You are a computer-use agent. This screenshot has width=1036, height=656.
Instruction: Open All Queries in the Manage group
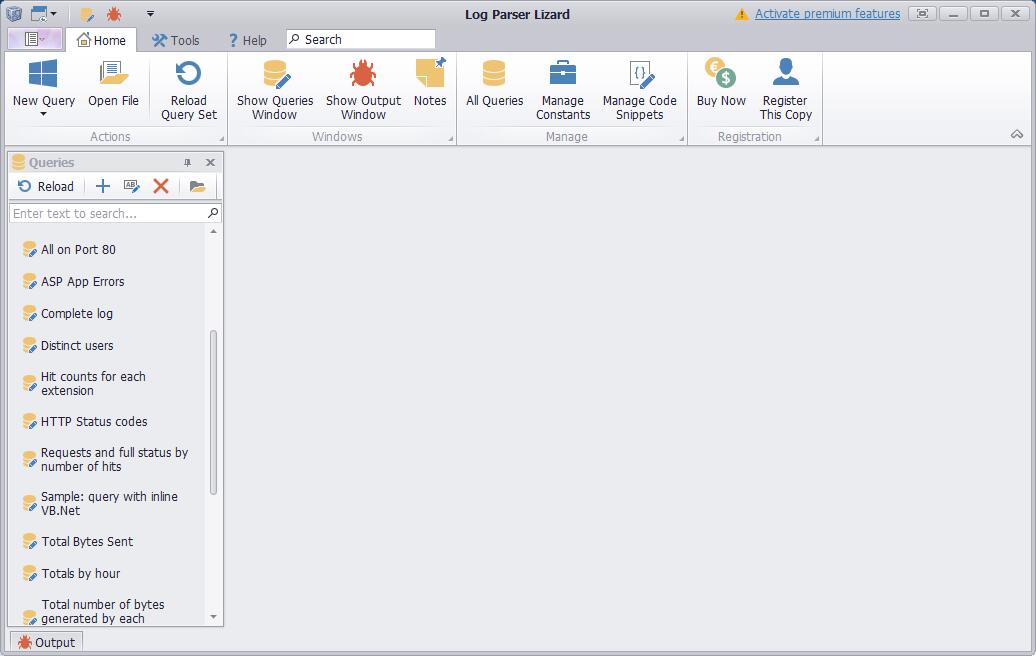point(494,83)
